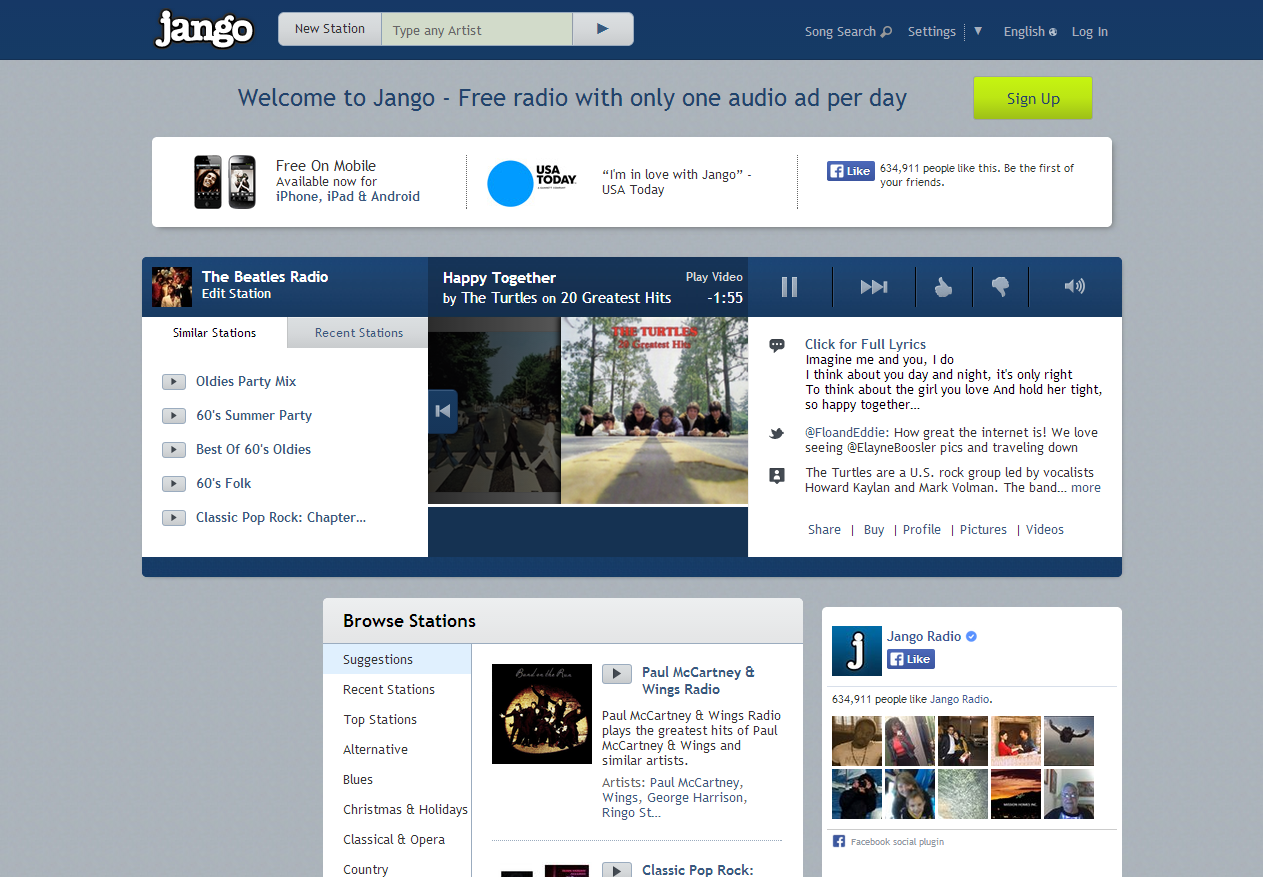The width and height of the screenshot is (1263, 877).
Task: Like Jango Radio on Facebook
Action: click(x=910, y=659)
